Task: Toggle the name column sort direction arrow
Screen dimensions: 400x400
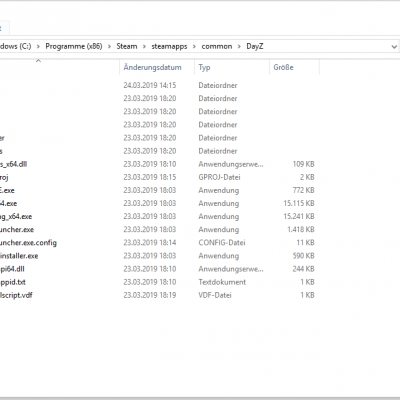Action: pyautogui.click(x=38, y=61)
